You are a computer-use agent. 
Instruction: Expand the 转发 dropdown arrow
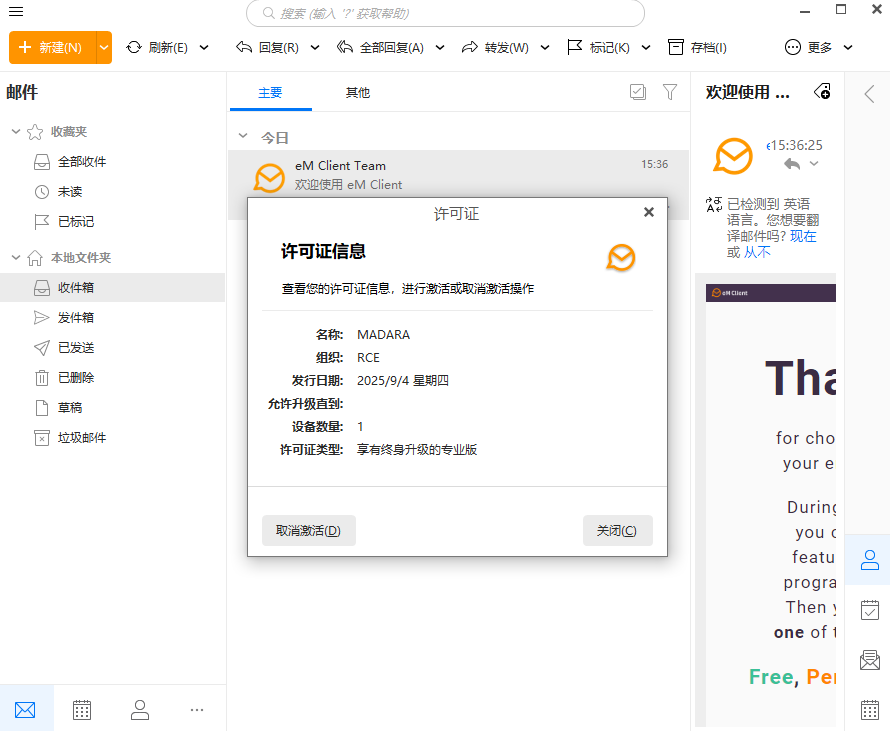click(x=545, y=48)
